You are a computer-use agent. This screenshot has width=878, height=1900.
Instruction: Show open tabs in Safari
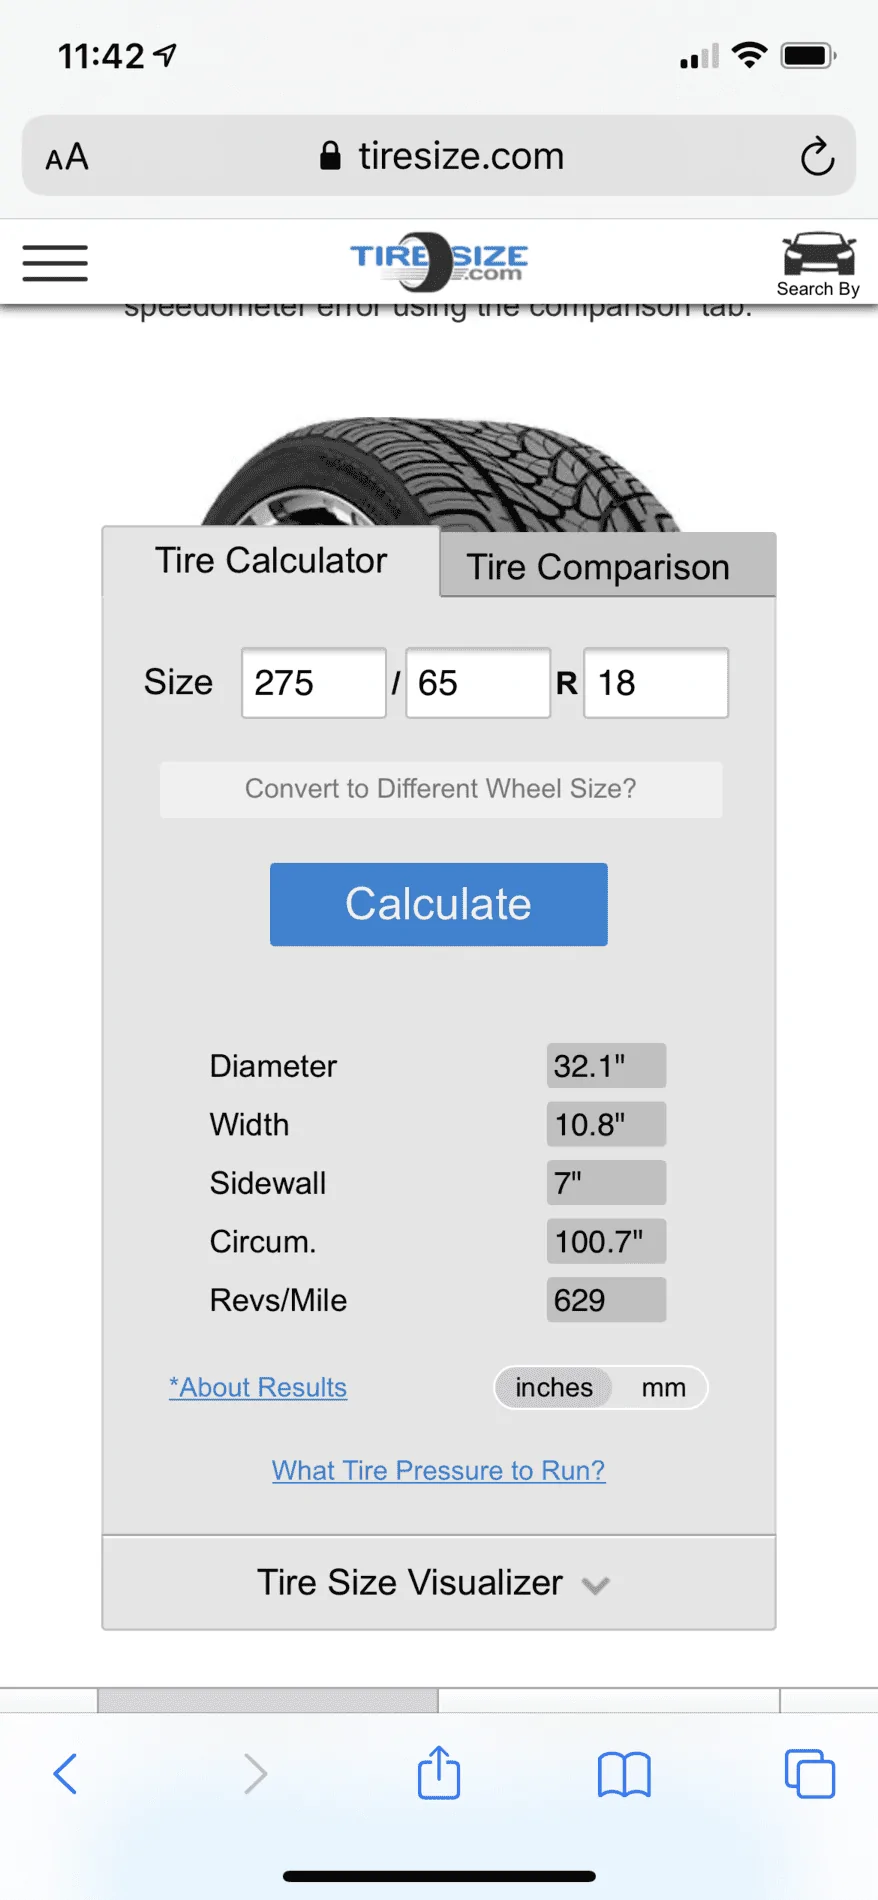tap(810, 1774)
